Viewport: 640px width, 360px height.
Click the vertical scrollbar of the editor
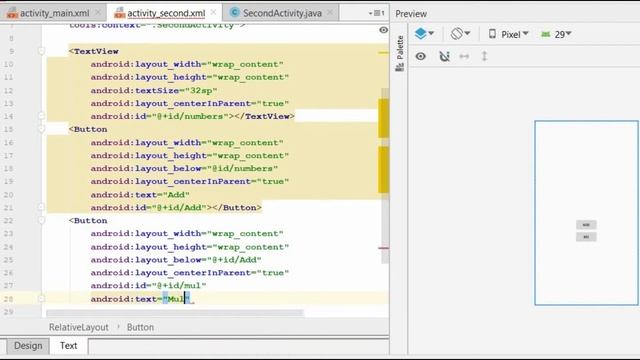(385, 176)
